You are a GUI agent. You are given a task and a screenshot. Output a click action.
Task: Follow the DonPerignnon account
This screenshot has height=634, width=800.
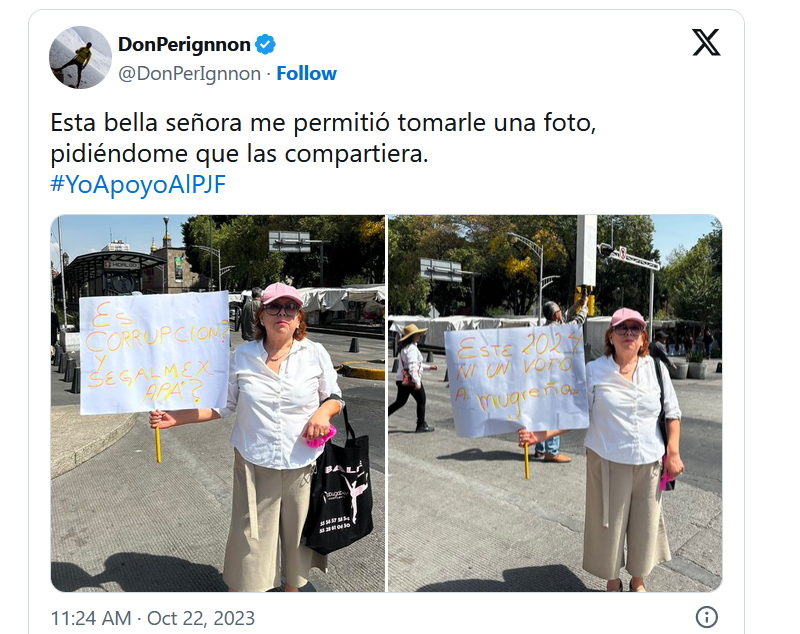point(306,73)
